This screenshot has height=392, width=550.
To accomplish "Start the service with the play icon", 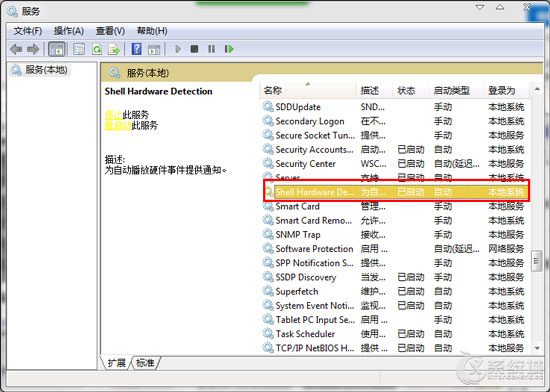I will coord(178,49).
